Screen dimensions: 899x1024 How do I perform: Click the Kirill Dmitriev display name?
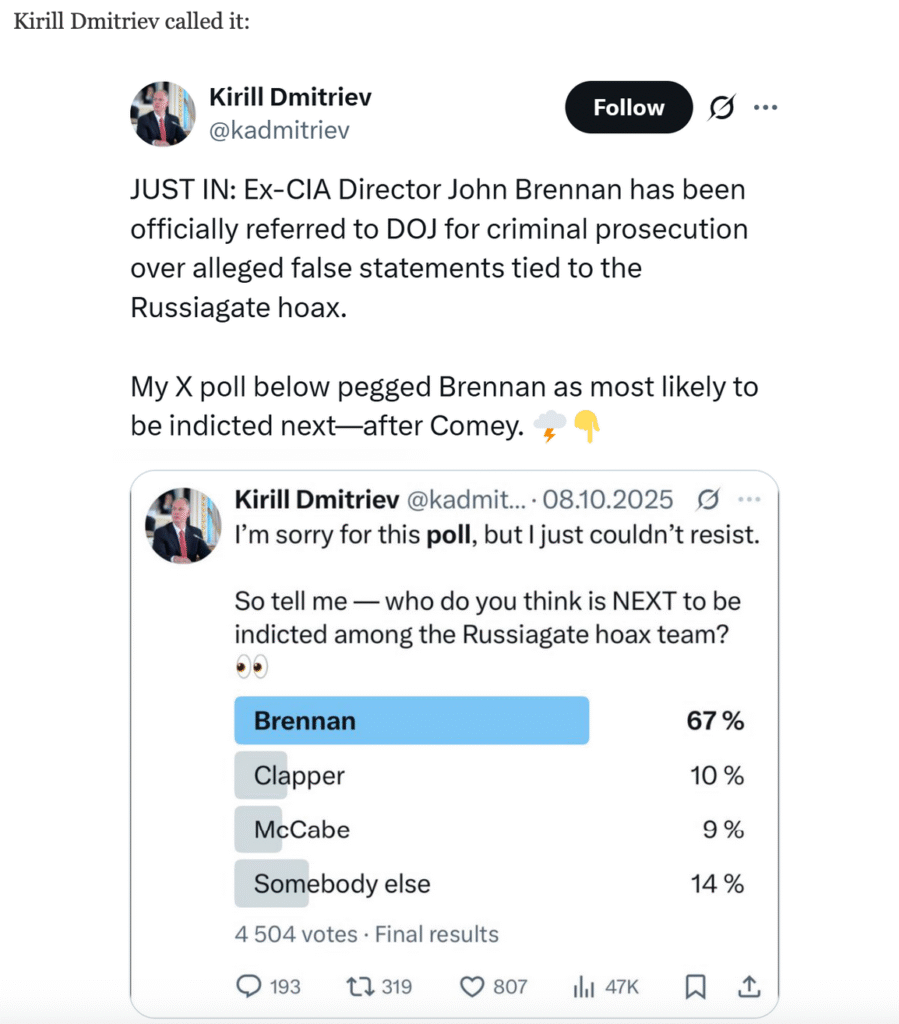(290, 98)
